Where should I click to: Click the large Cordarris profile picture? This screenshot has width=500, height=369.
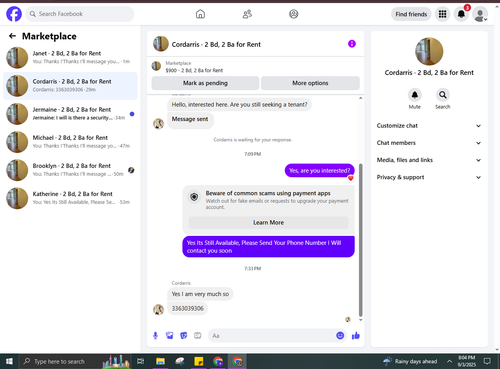(x=429, y=51)
